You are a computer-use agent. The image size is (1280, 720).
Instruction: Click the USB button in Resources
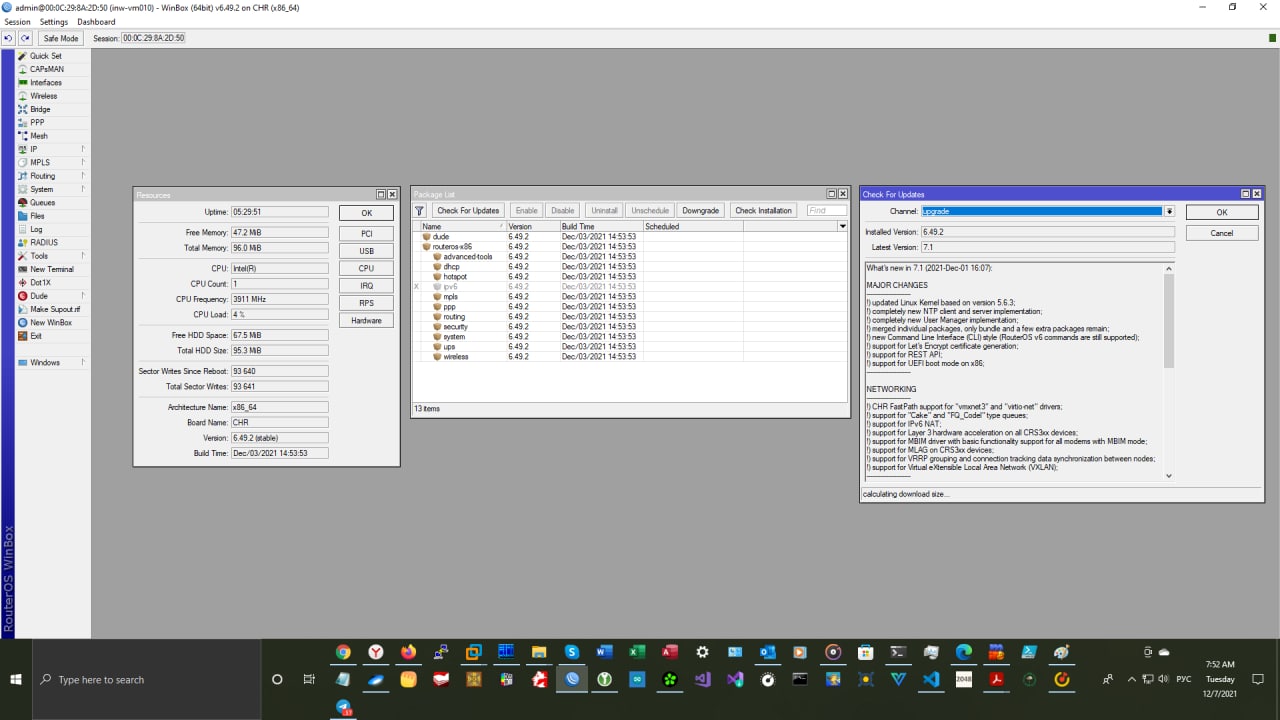(x=366, y=251)
